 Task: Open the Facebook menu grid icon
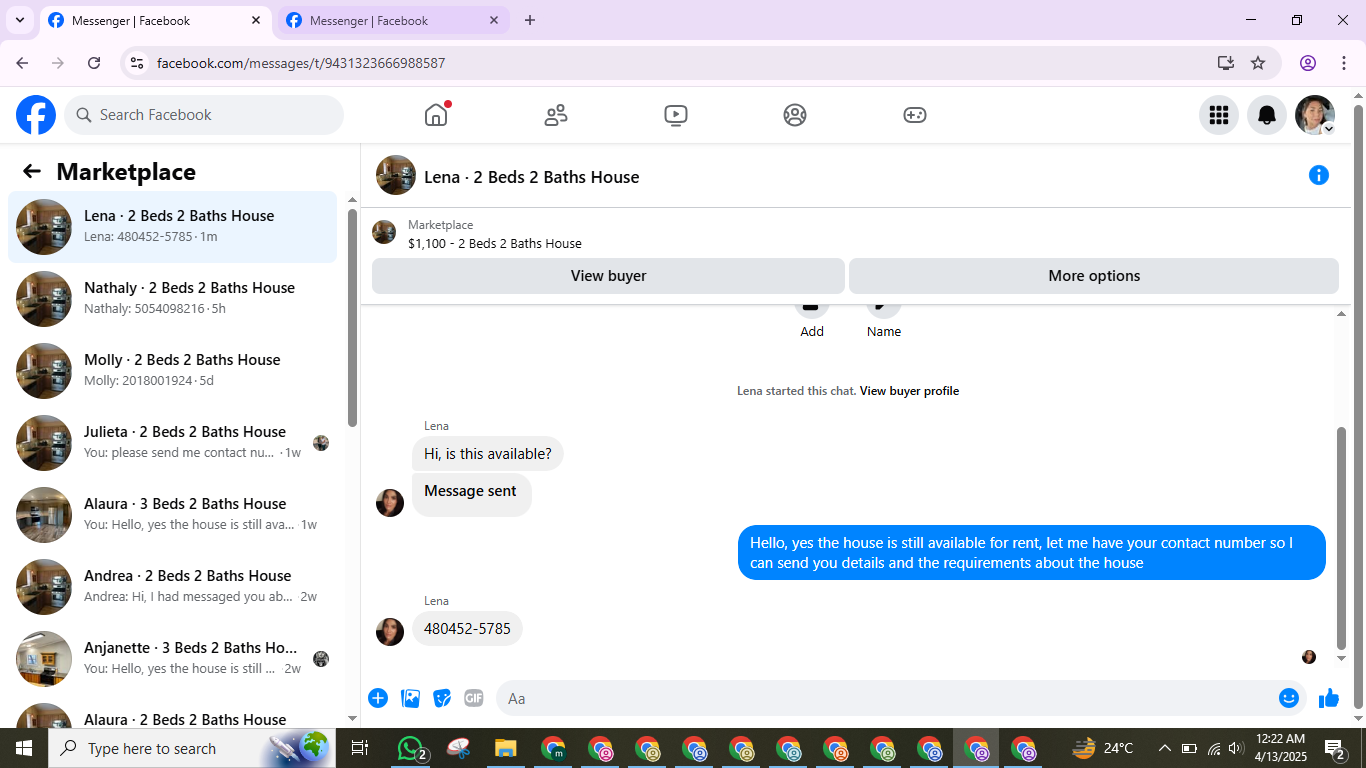[x=1219, y=115]
